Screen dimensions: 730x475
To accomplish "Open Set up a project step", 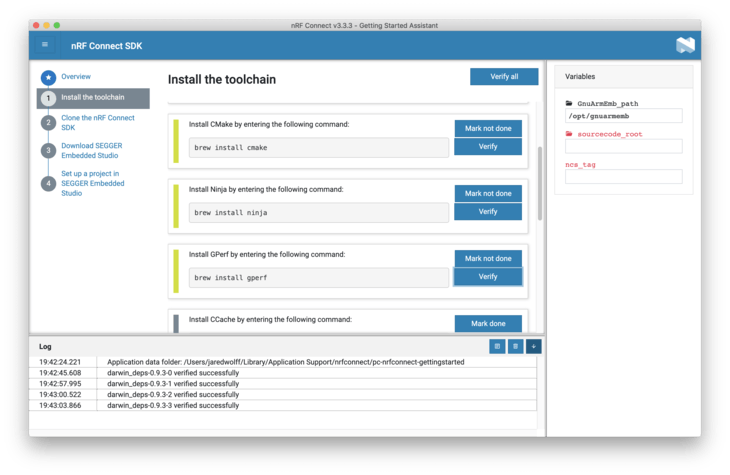I will pyautogui.click(x=93, y=183).
